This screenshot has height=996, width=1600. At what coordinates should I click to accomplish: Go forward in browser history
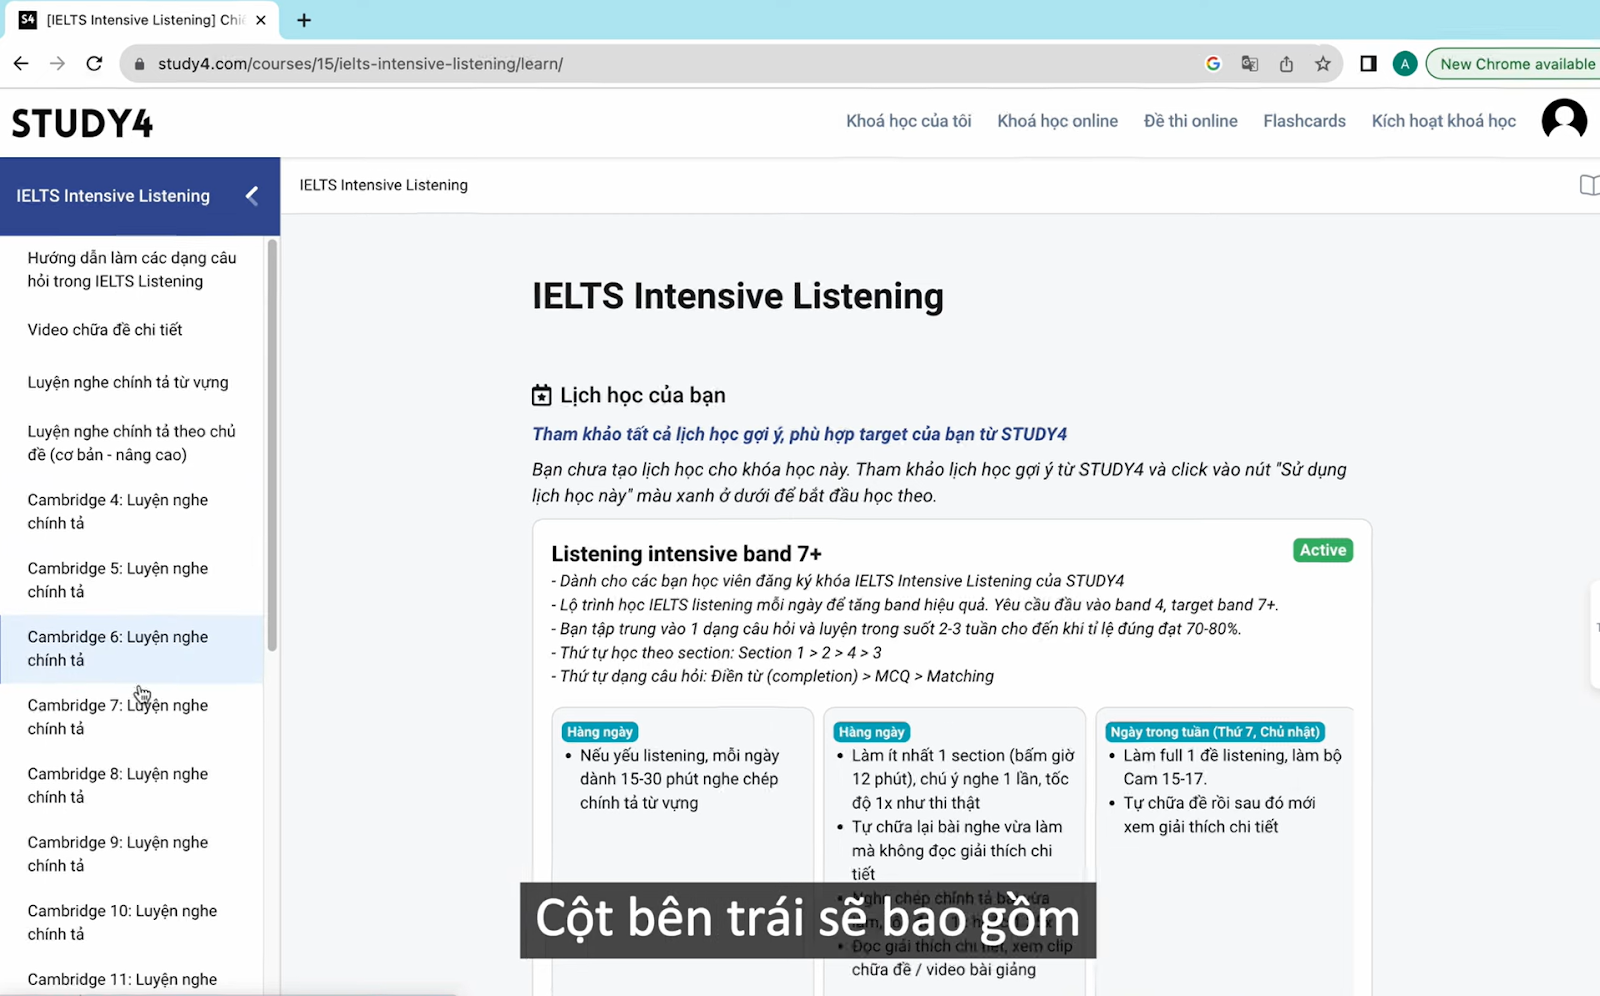(x=57, y=63)
